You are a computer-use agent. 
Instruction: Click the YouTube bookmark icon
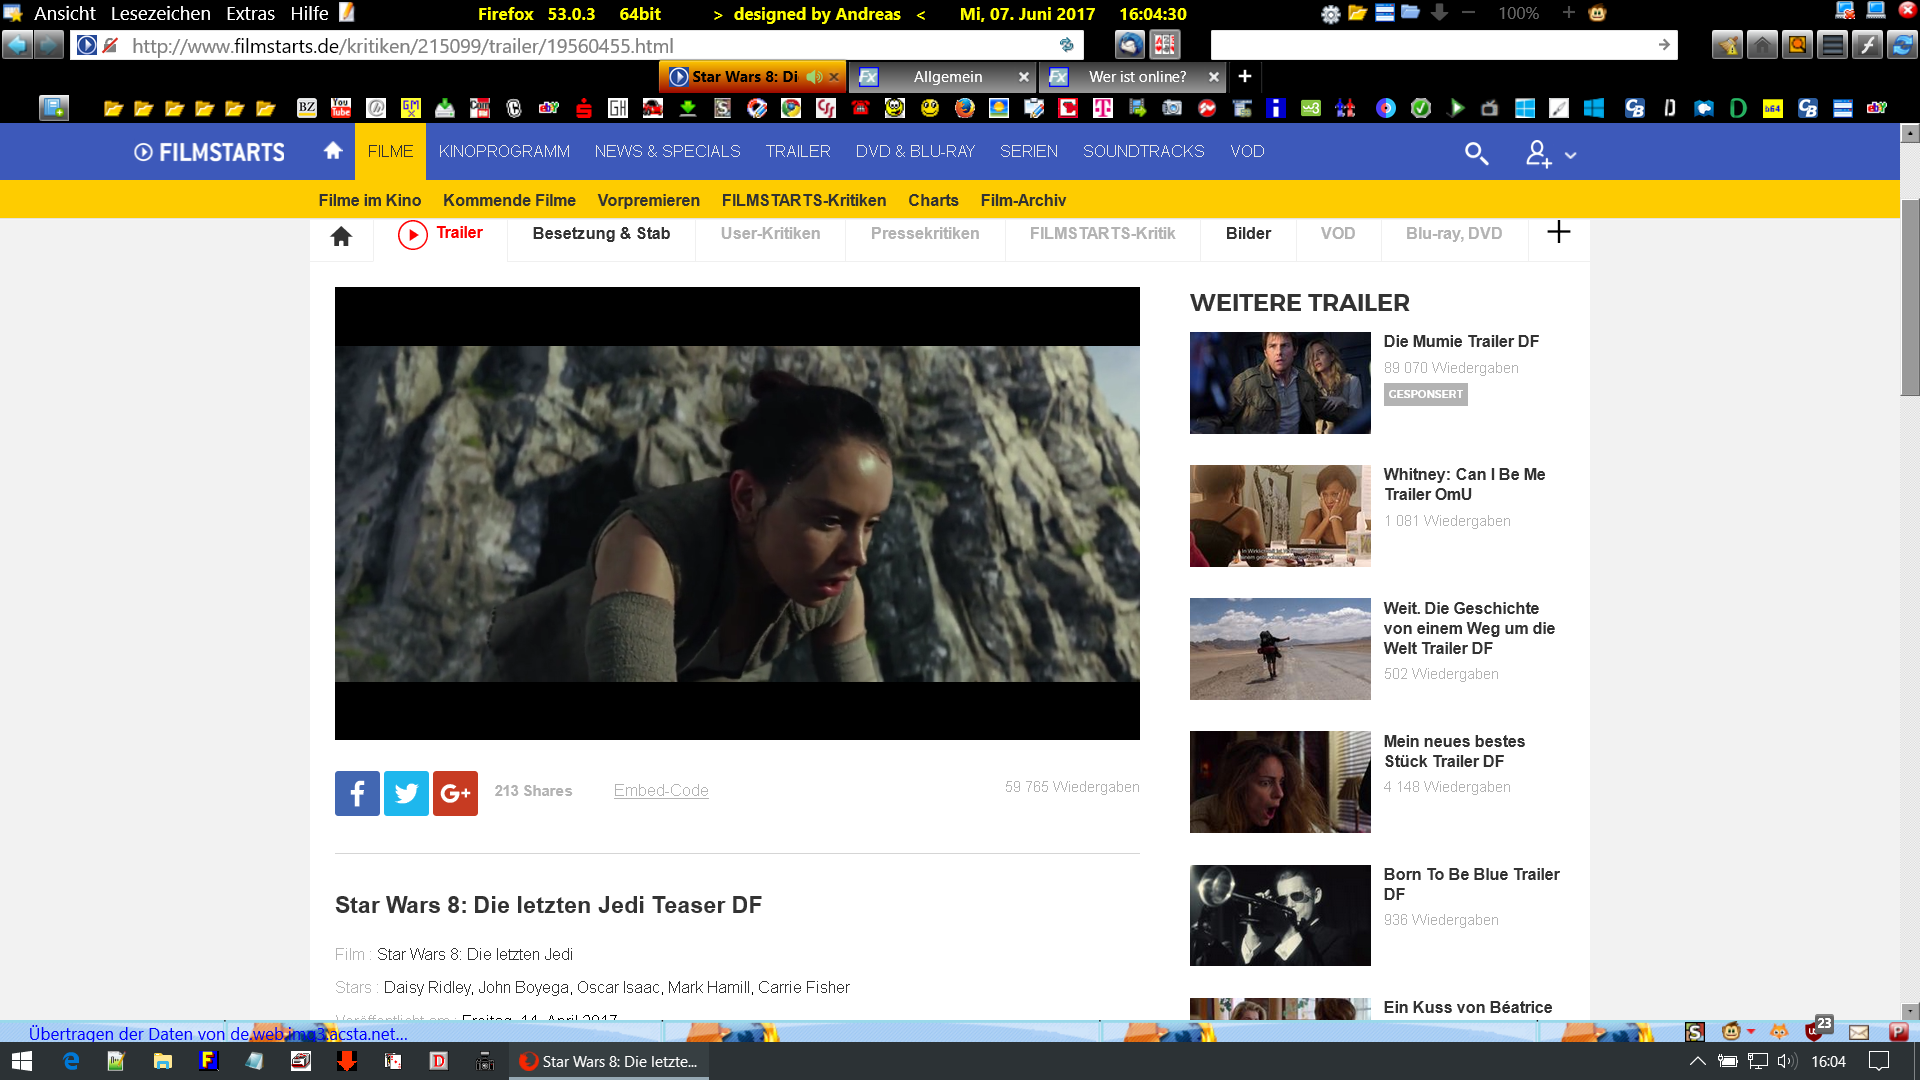(x=341, y=107)
